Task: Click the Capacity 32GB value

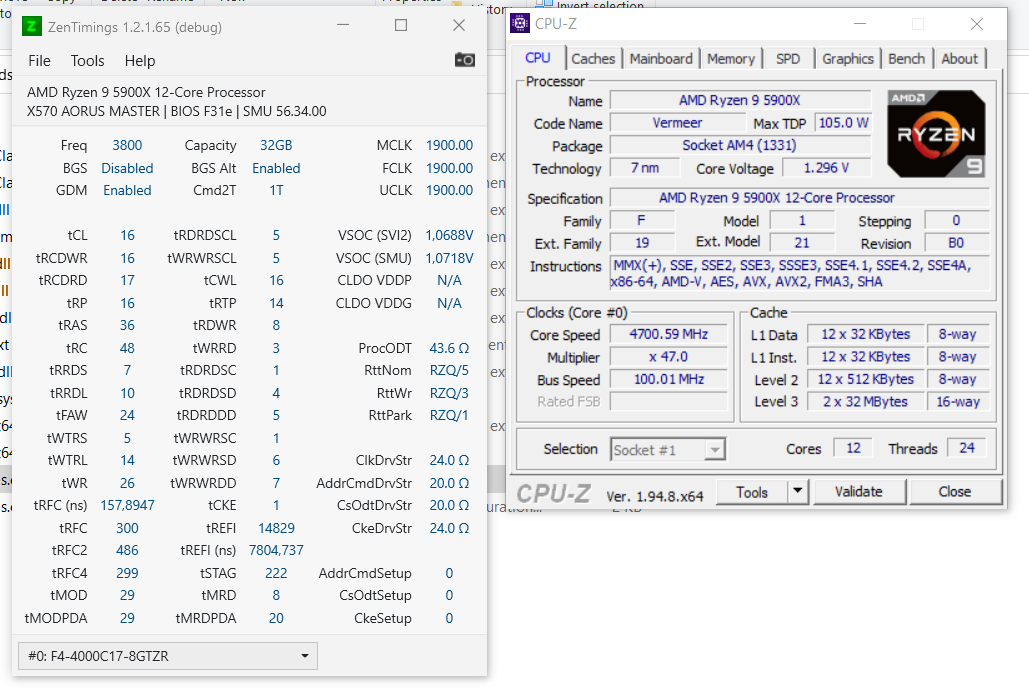Action: [276, 145]
